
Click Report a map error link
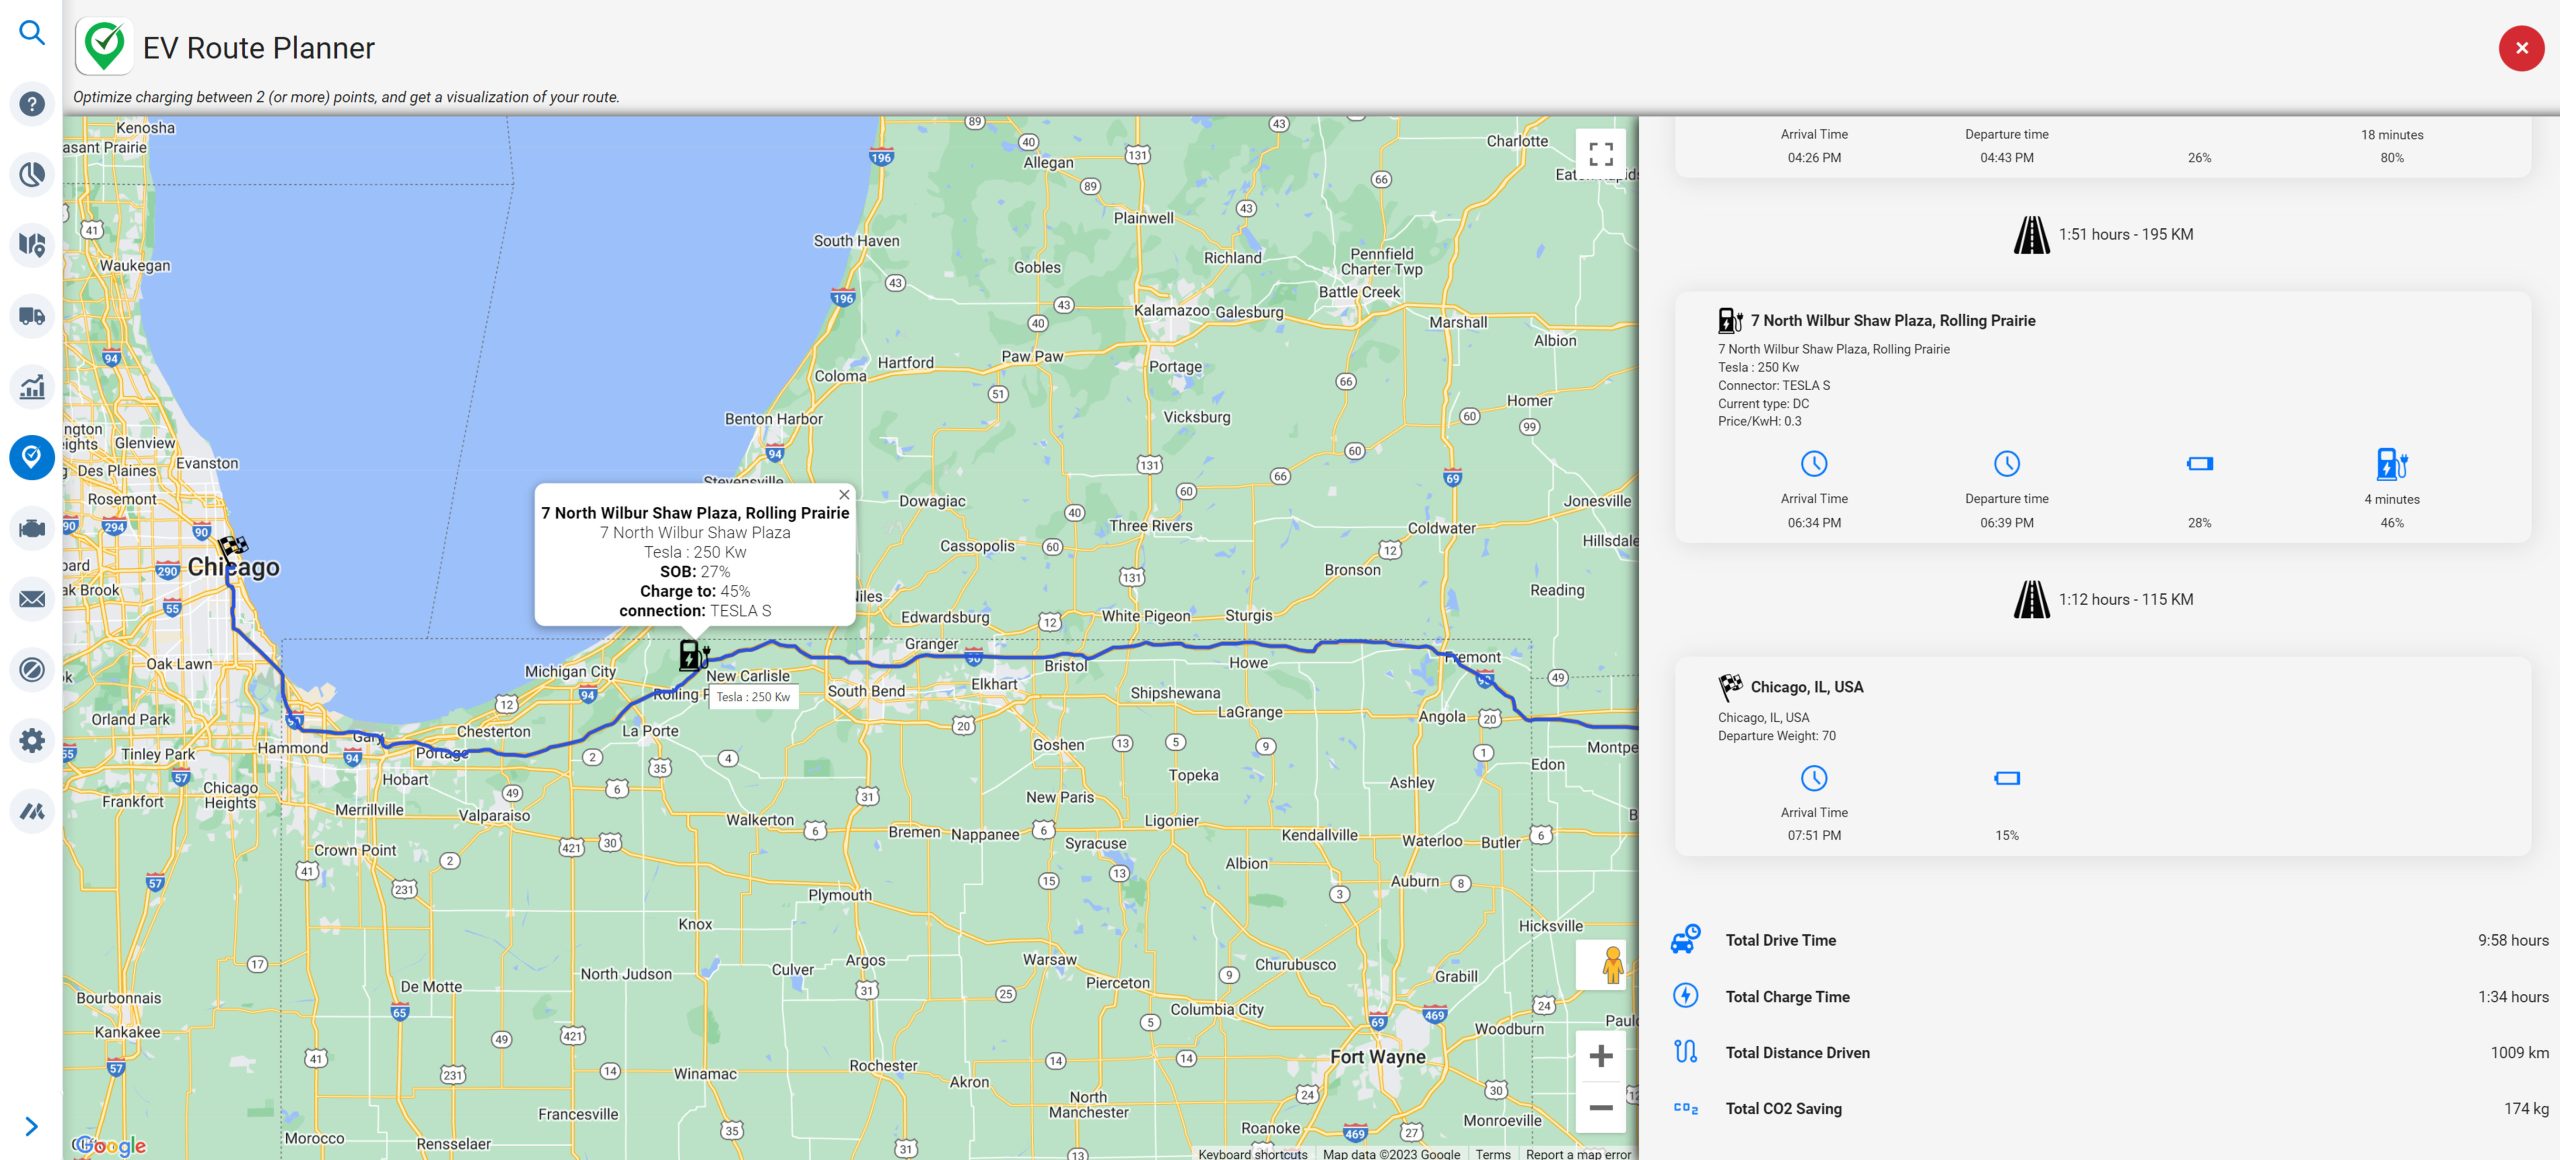[1578, 1154]
